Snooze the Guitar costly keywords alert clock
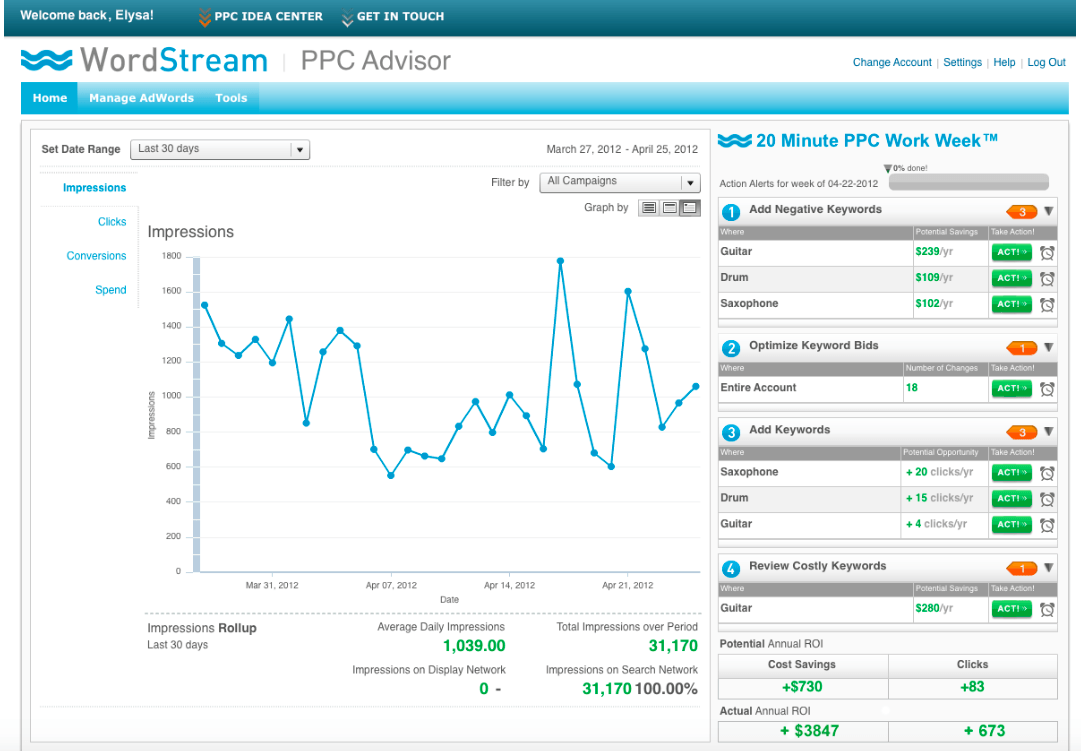This screenshot has height=751, width=1081. (x=1047, y=609)
